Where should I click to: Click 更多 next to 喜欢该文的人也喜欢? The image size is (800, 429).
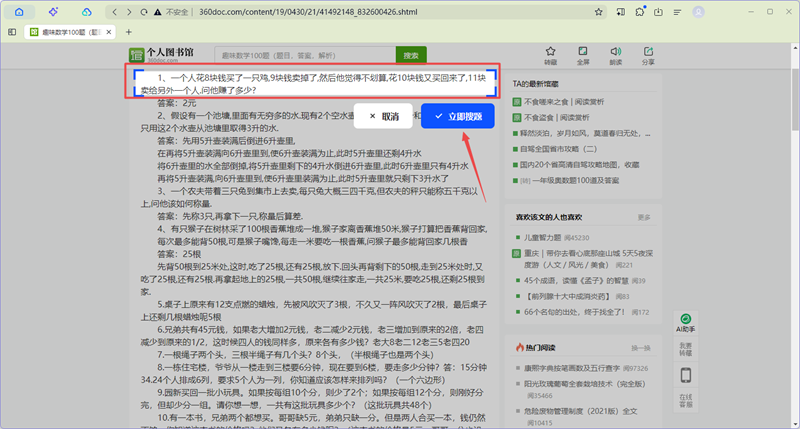(644, 217)
